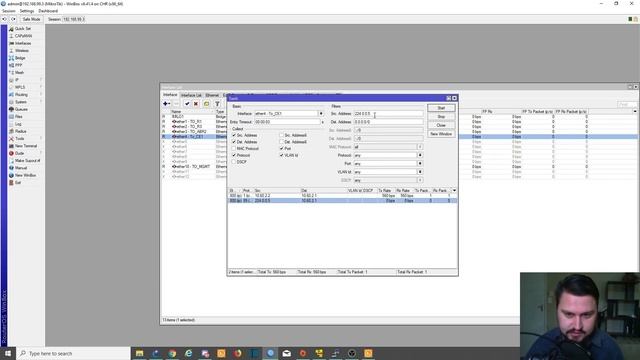Open Firefox from the taskbar
The image size is (640, 360).
coord(238,353)
